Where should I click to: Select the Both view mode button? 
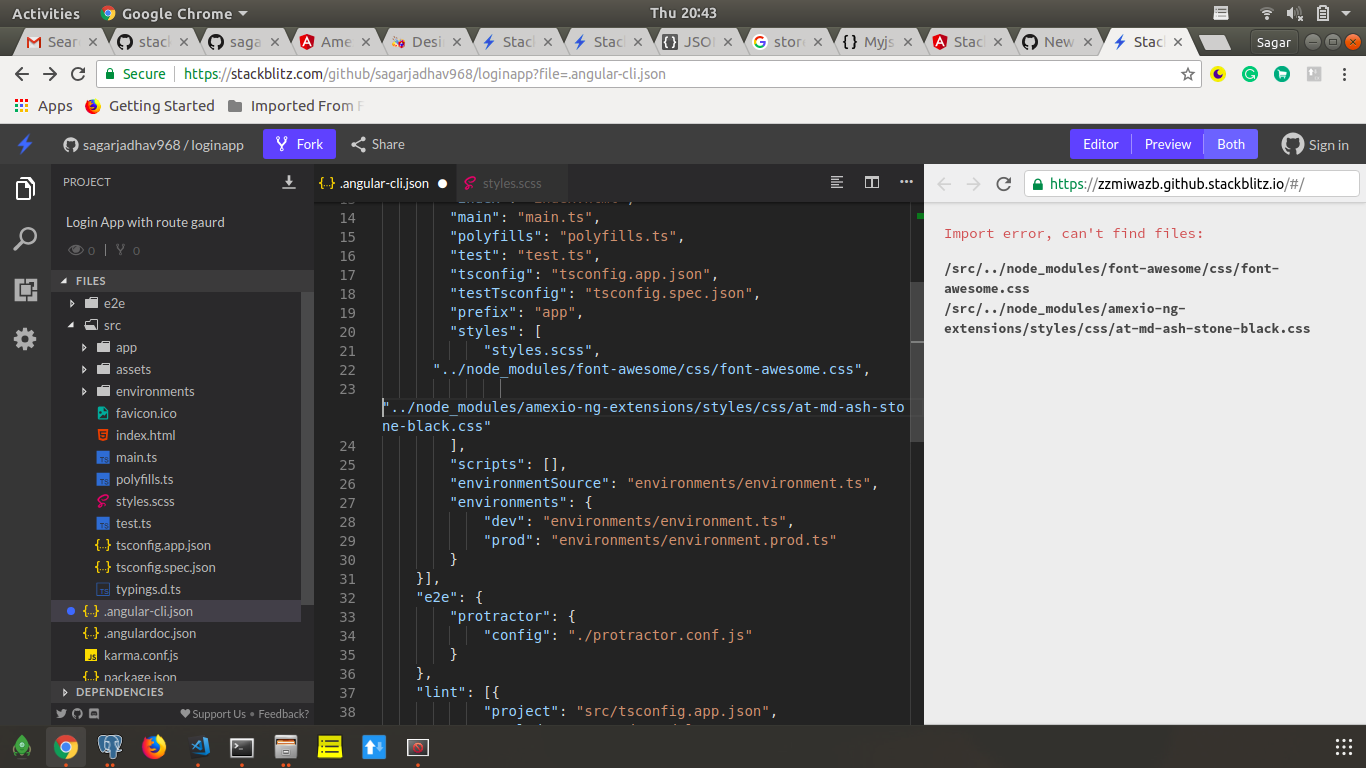1230,144
